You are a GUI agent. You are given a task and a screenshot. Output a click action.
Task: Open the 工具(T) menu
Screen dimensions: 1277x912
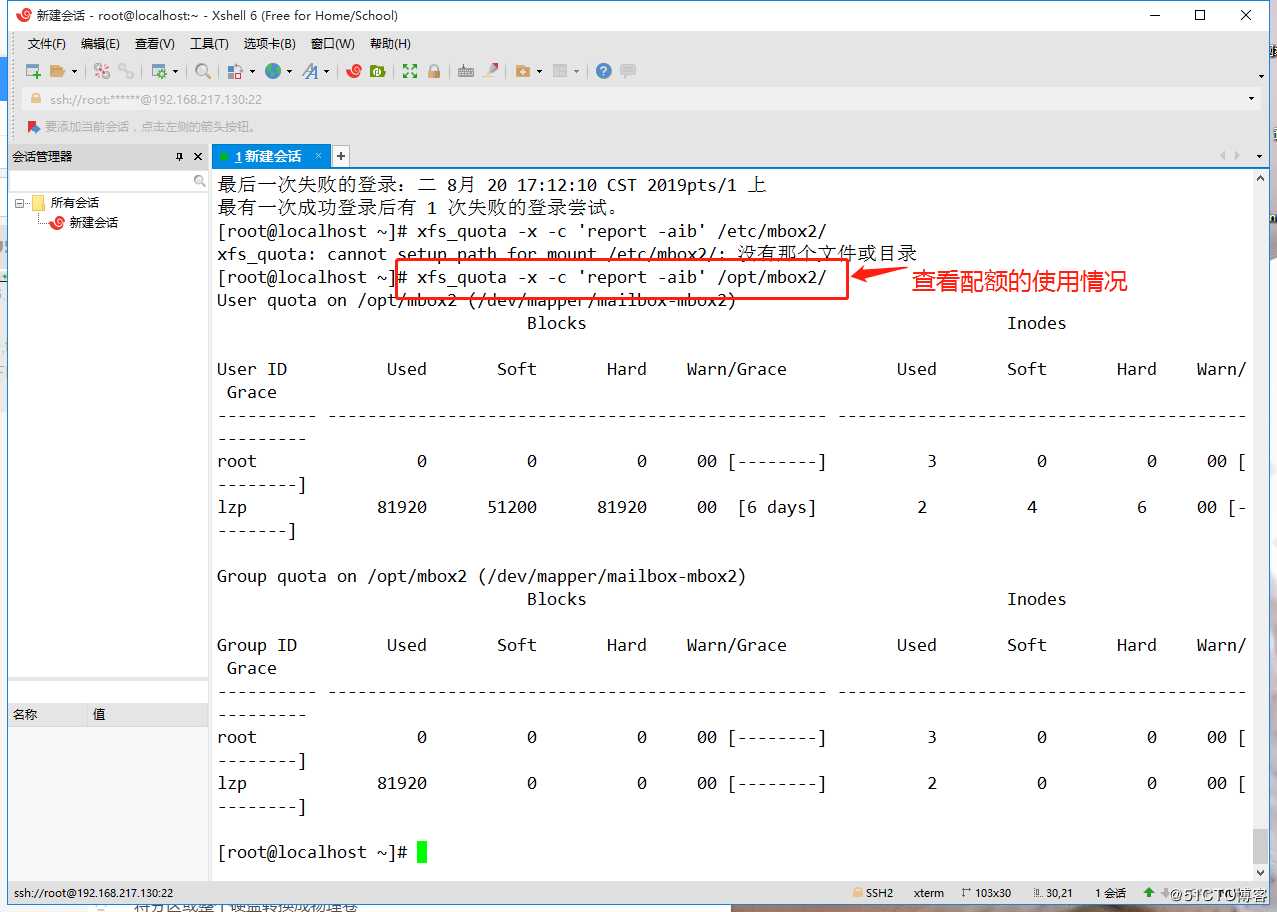pyautogui.click(x=209, y=43)
